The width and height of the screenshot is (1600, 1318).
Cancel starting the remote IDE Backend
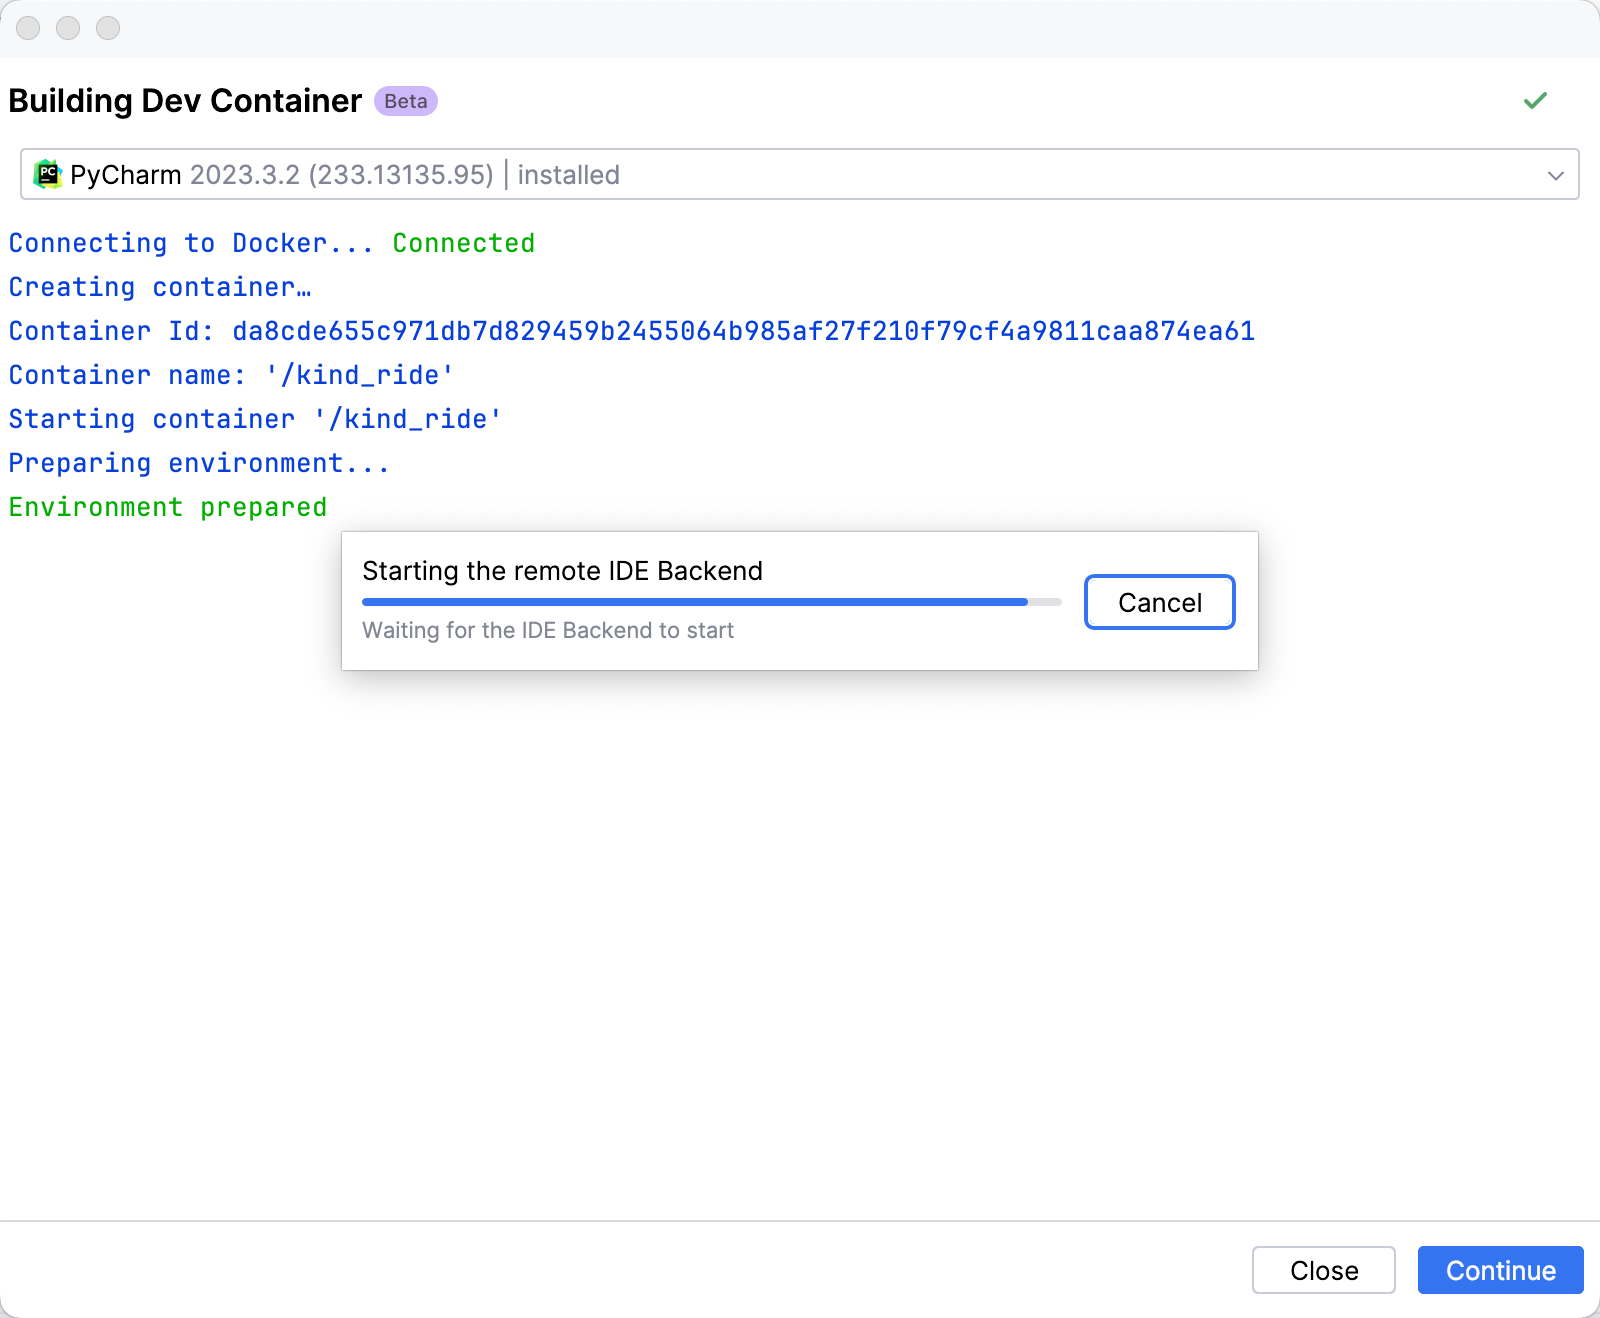click(1158, 602)
